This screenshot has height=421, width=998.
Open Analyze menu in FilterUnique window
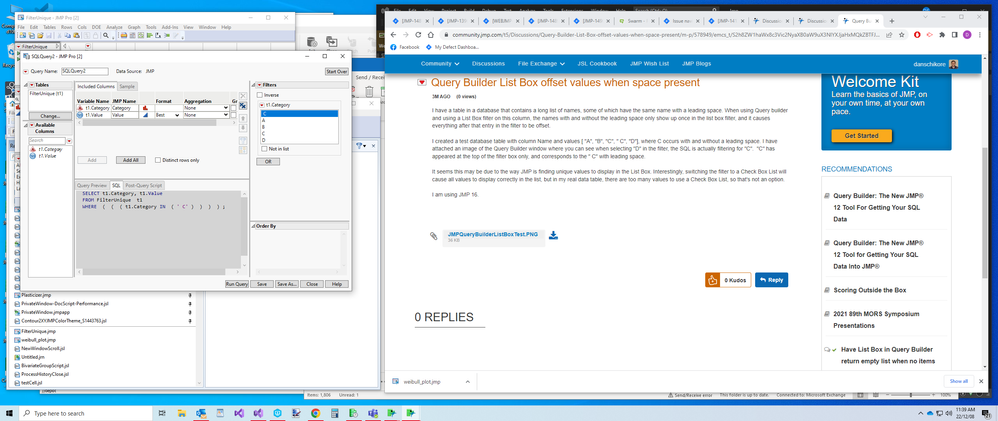pos(115,27)
